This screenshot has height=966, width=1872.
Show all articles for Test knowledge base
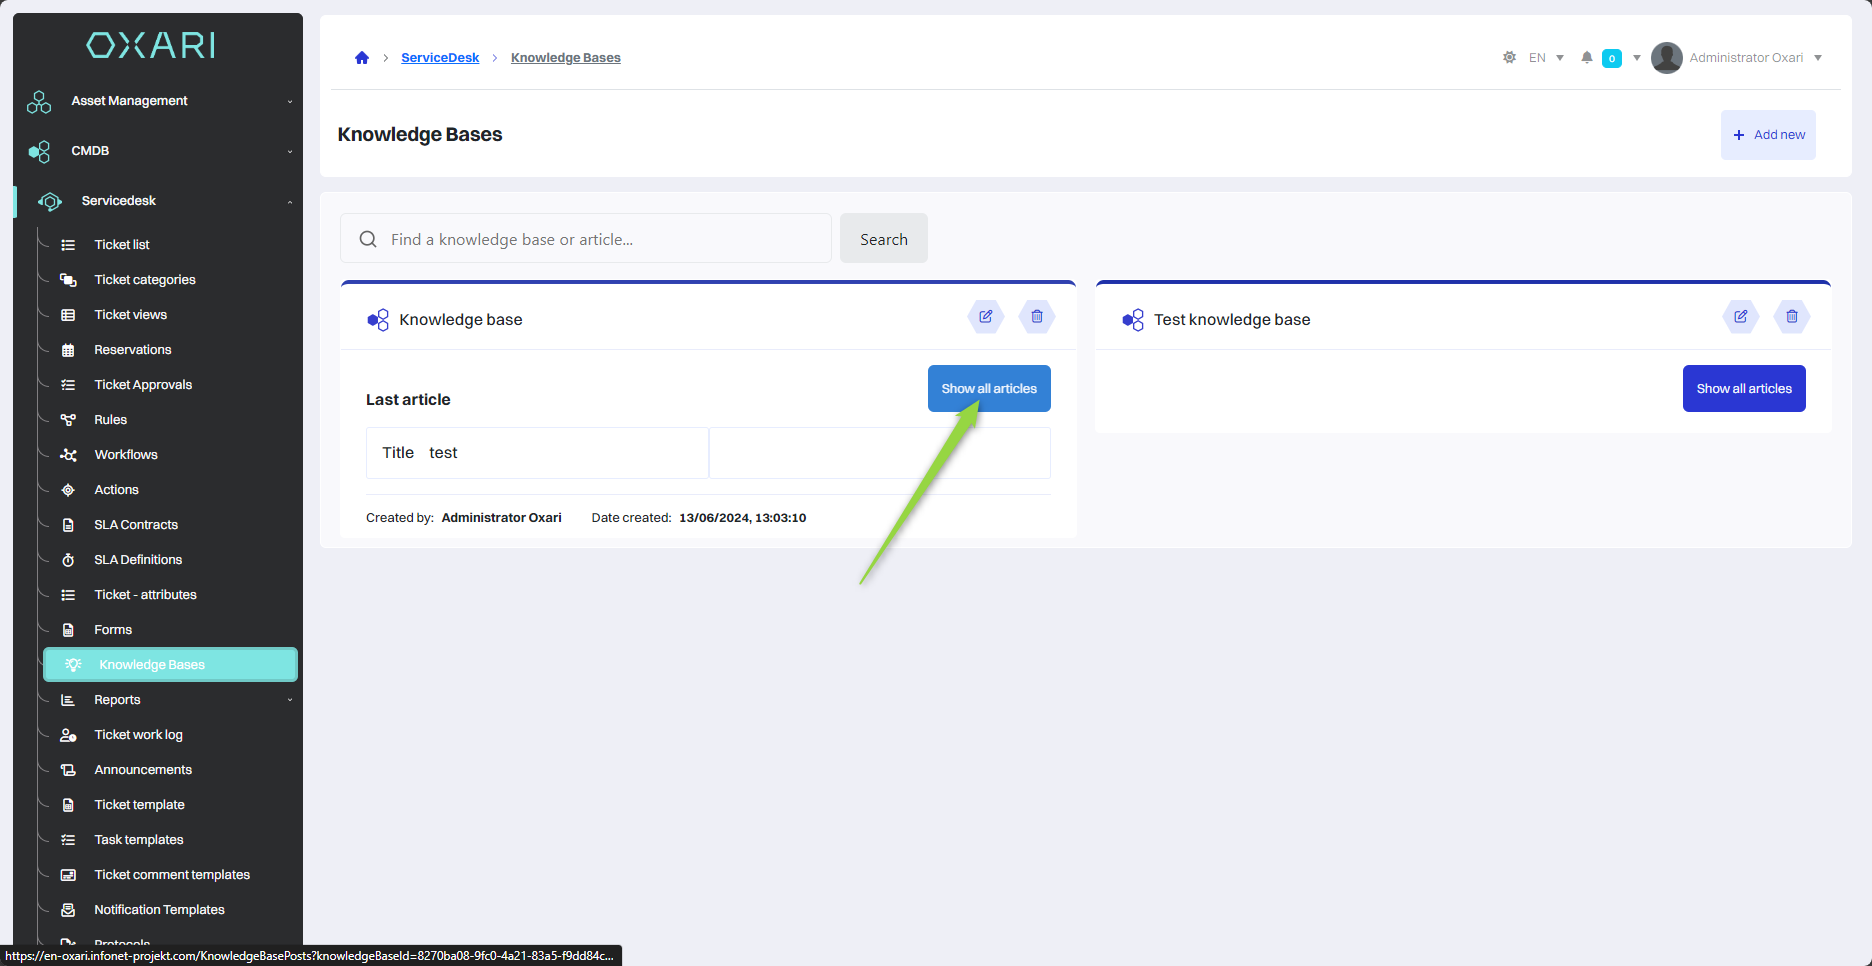tap(1743, 389)
